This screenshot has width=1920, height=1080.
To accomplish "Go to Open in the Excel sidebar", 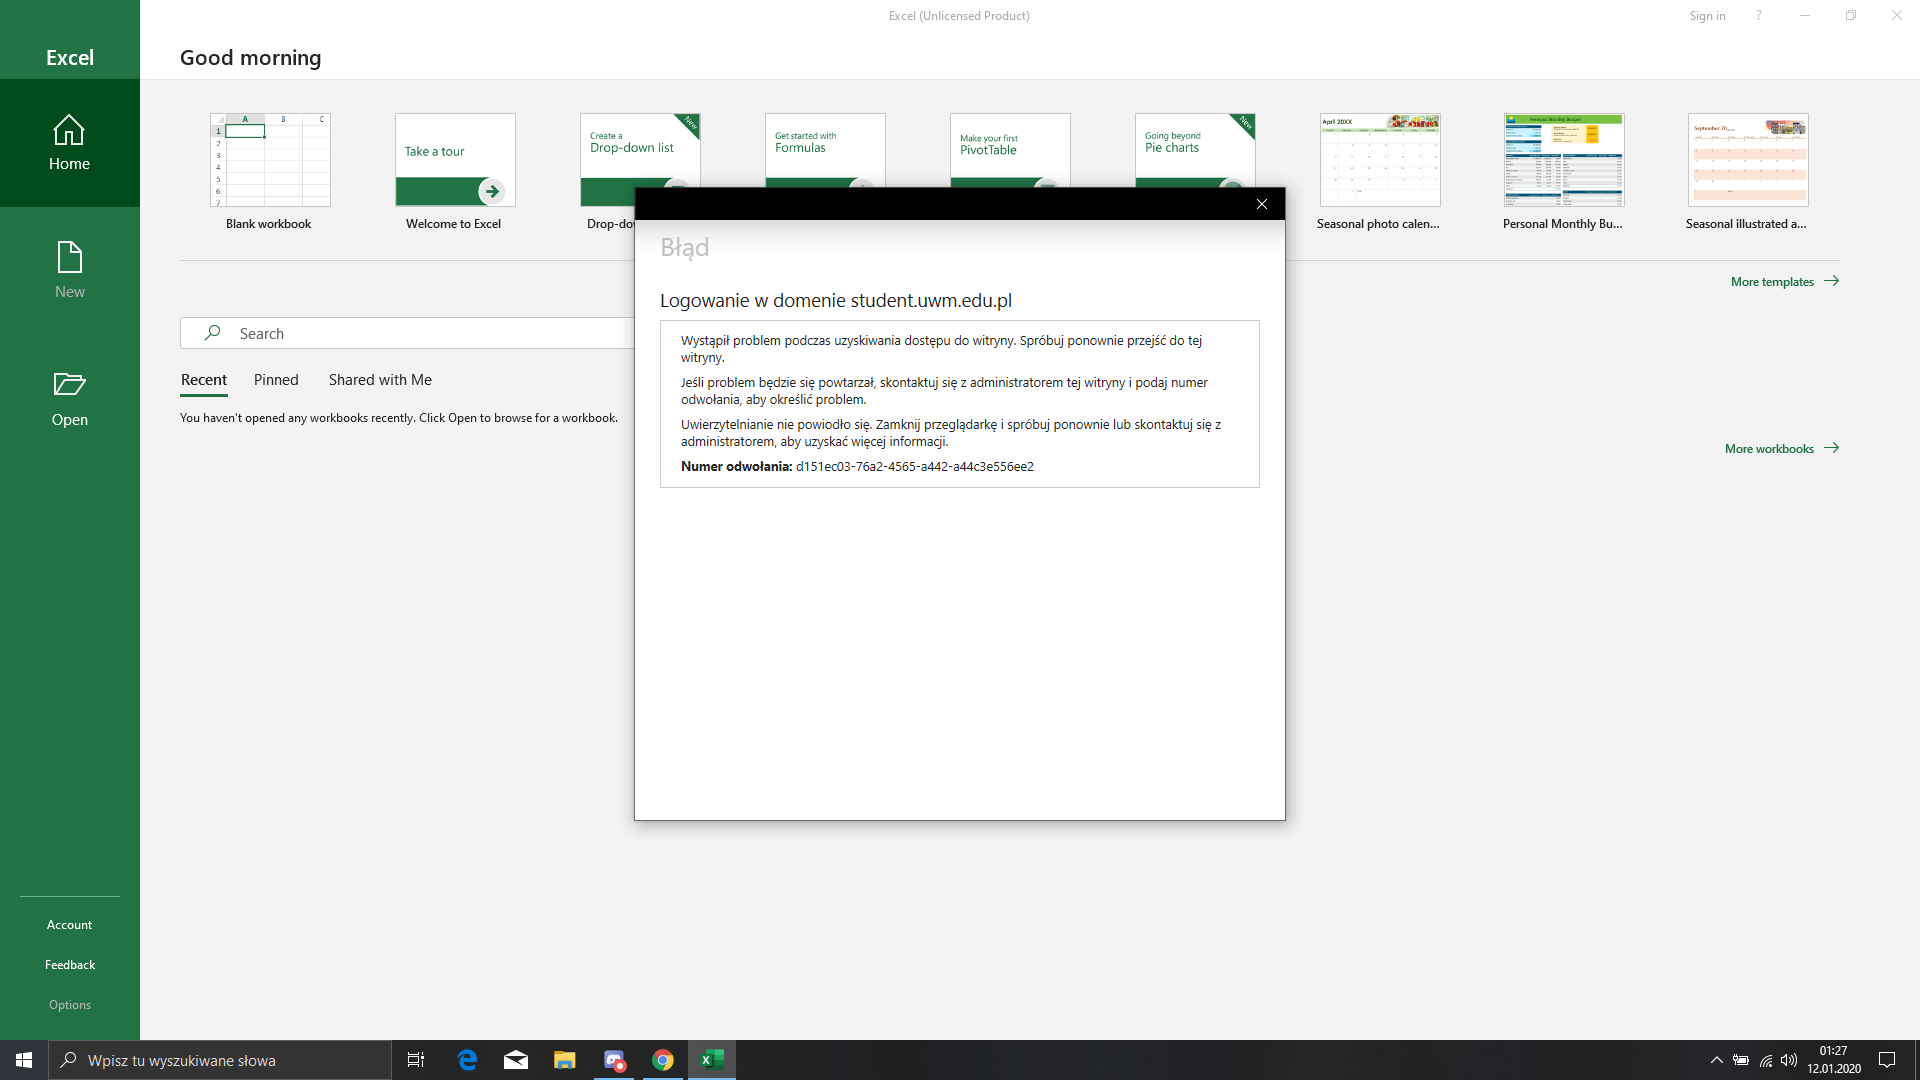I will 70,399.
